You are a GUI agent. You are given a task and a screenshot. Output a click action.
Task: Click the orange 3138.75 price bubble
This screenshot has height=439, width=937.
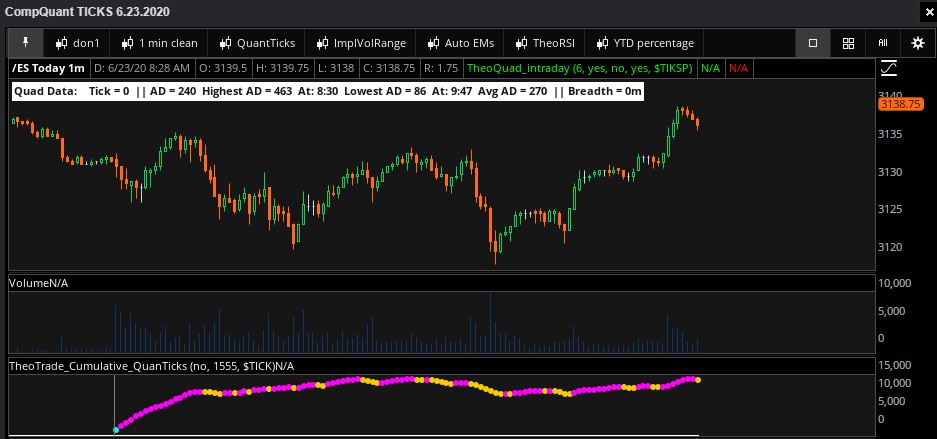[x=898, y=104]
